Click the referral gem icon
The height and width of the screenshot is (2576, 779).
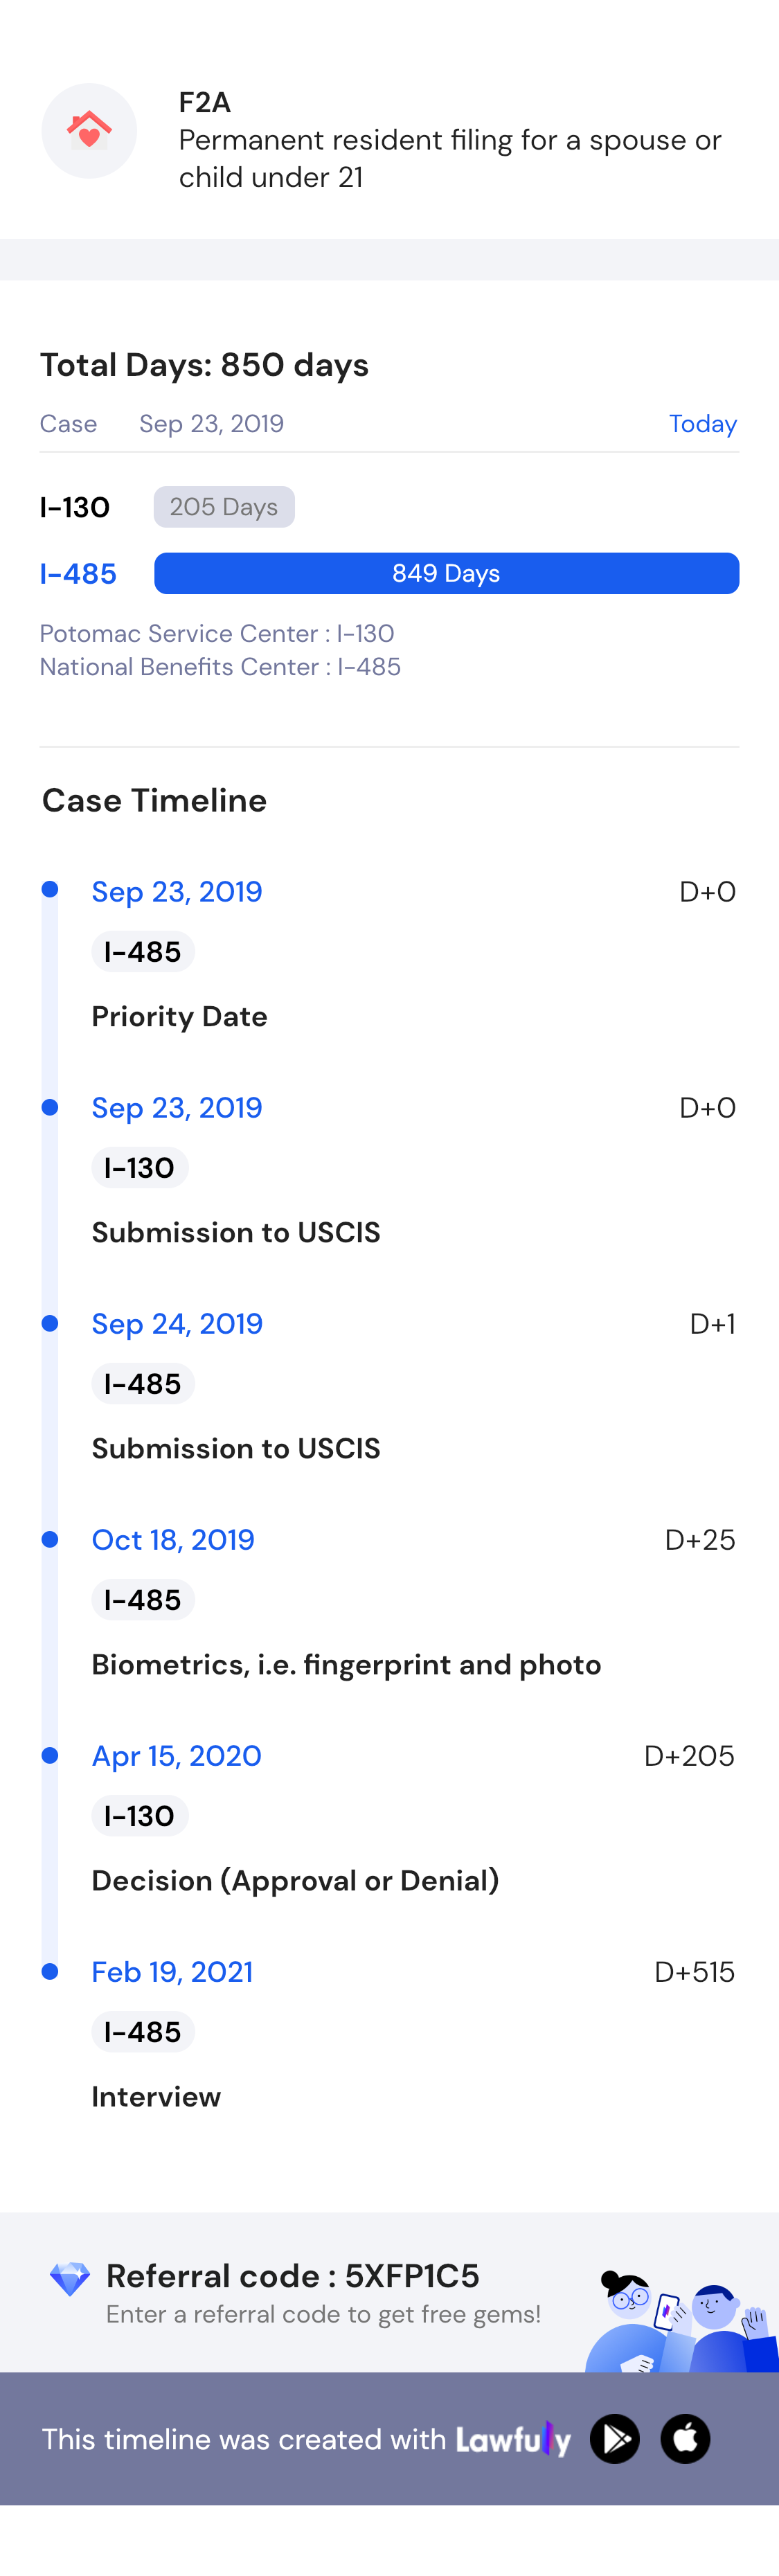69,2279
